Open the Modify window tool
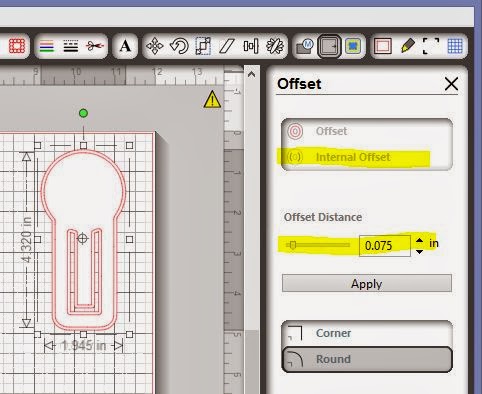This screenshot has height=394, width=482. [305, 46]
